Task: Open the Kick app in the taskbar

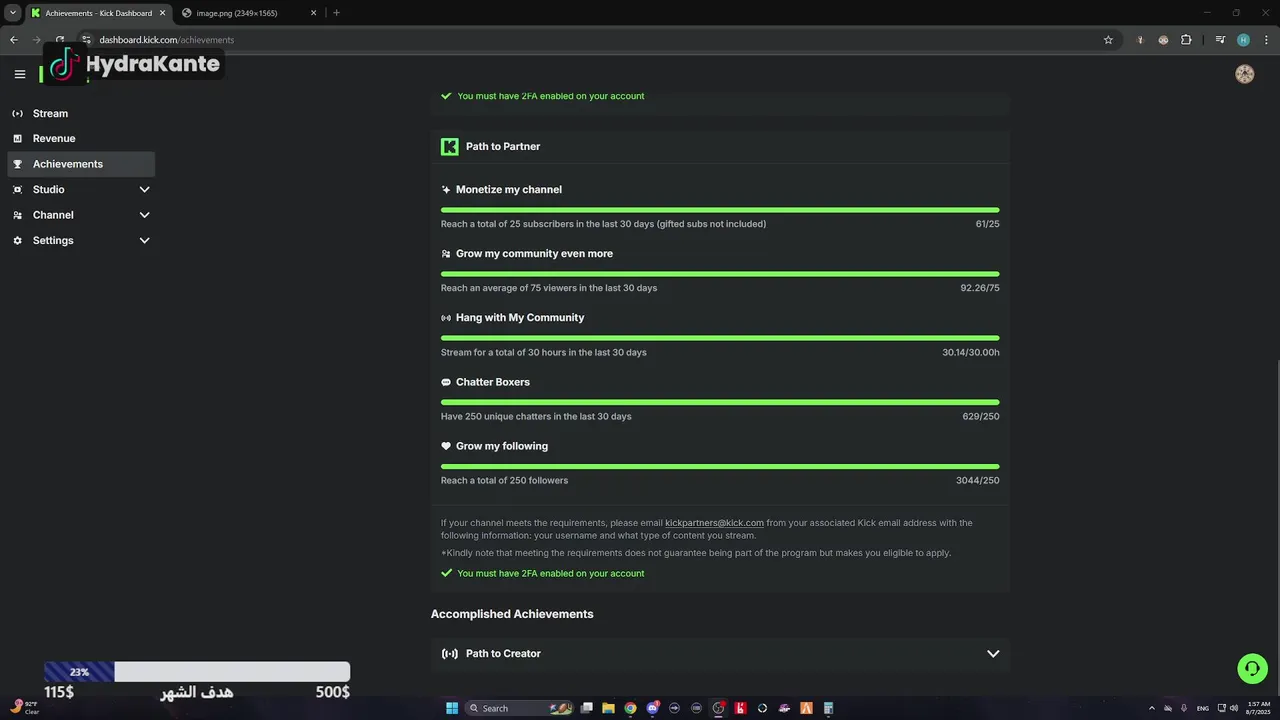Action: coord(740,708)
